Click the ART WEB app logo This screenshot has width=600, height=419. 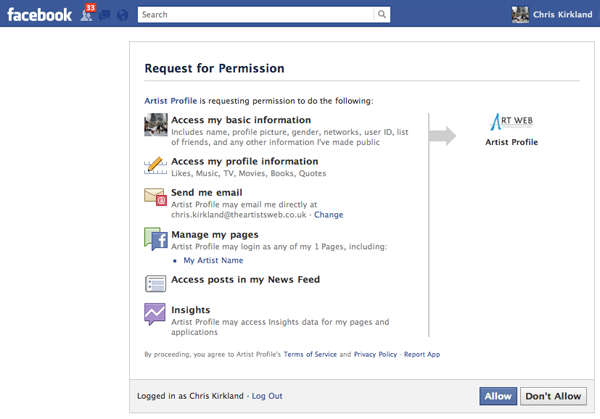(511, 122)
